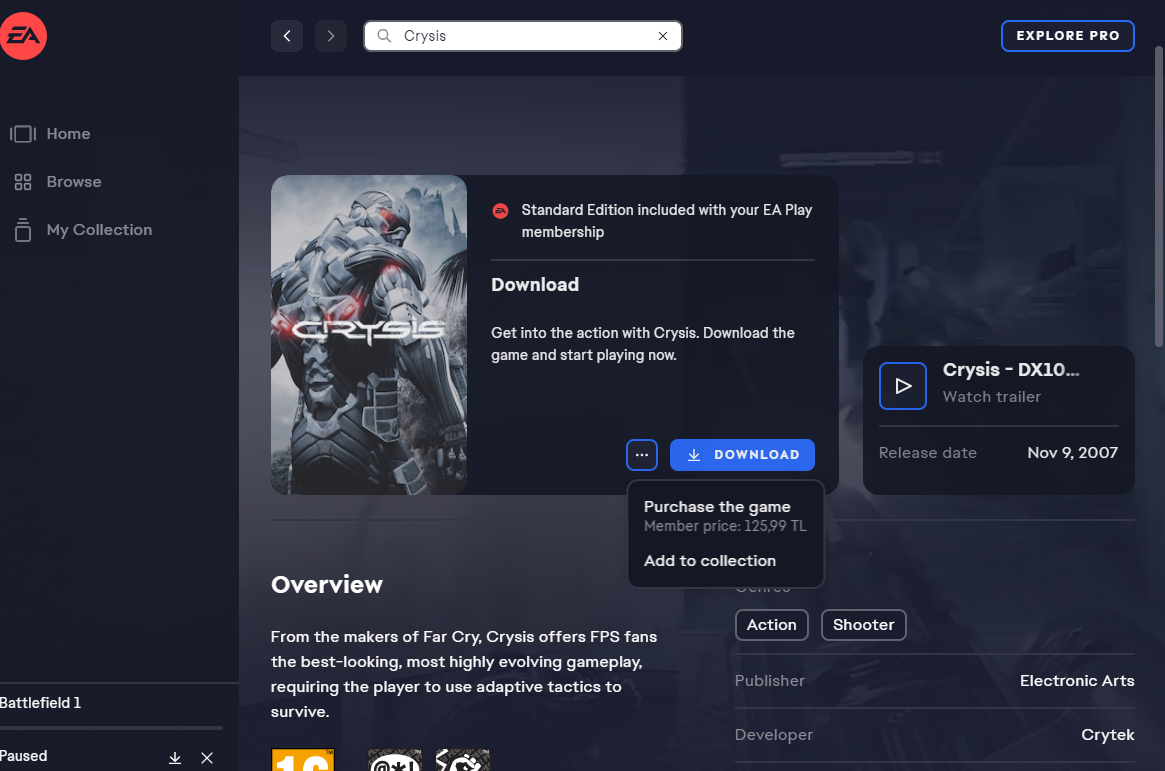Image resolution: width=1165 pixels, height=771 pixels.
Task: Click the Battlefield 1 download entry
Action: 40,703
